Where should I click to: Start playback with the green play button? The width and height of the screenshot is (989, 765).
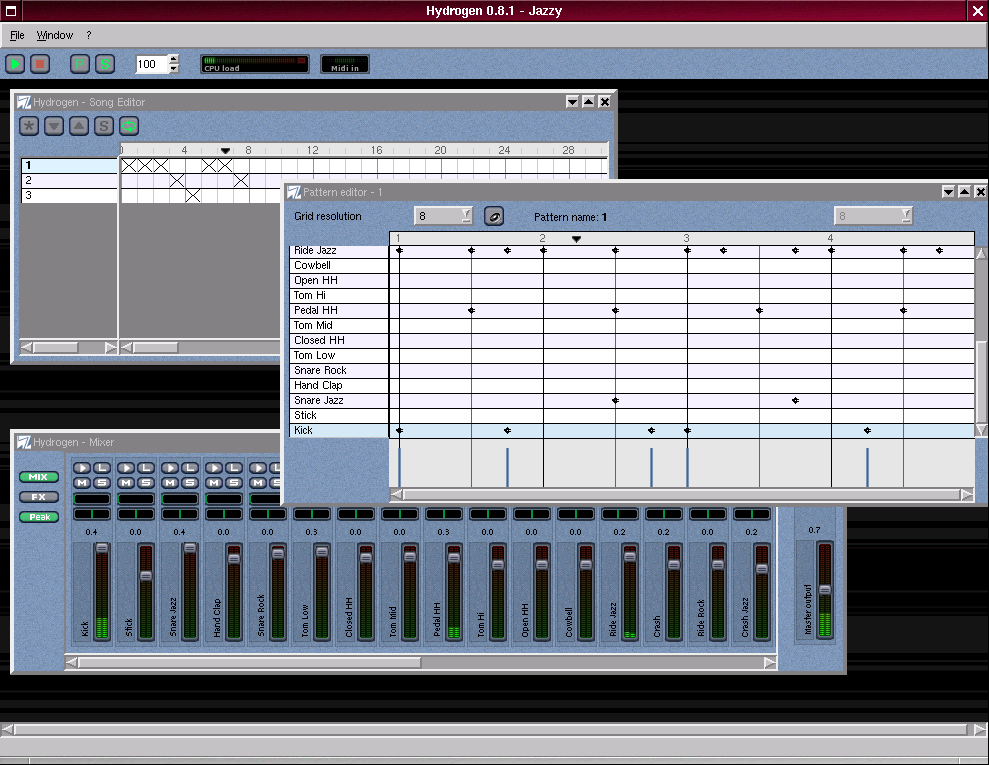point(15,64)
